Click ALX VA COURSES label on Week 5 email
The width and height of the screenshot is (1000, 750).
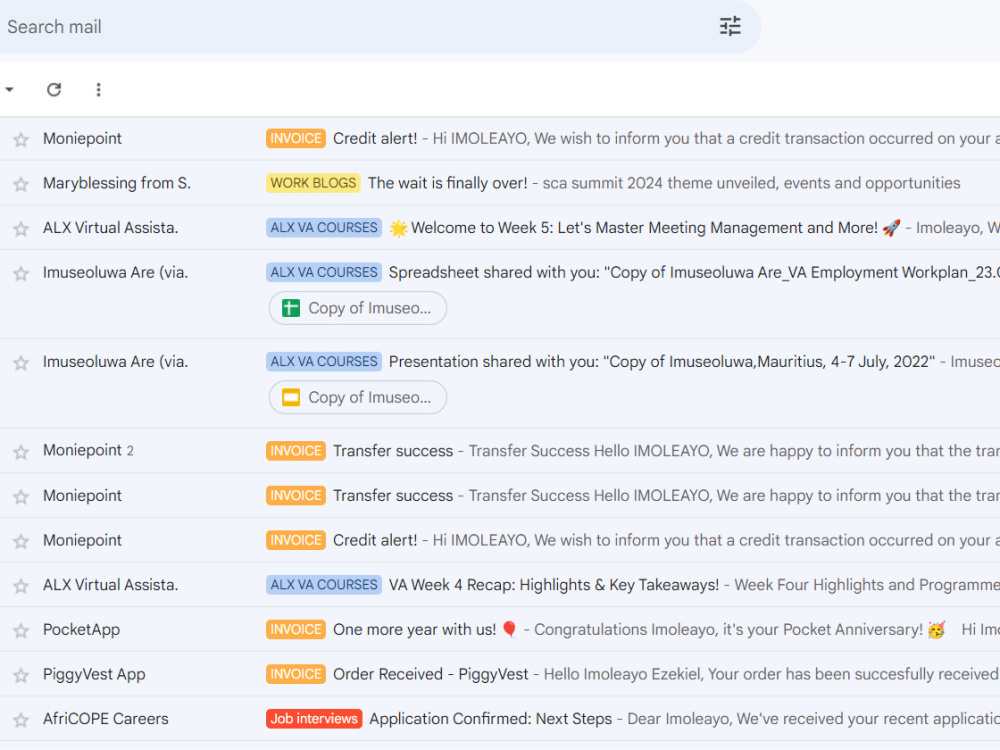coord(324,228)
